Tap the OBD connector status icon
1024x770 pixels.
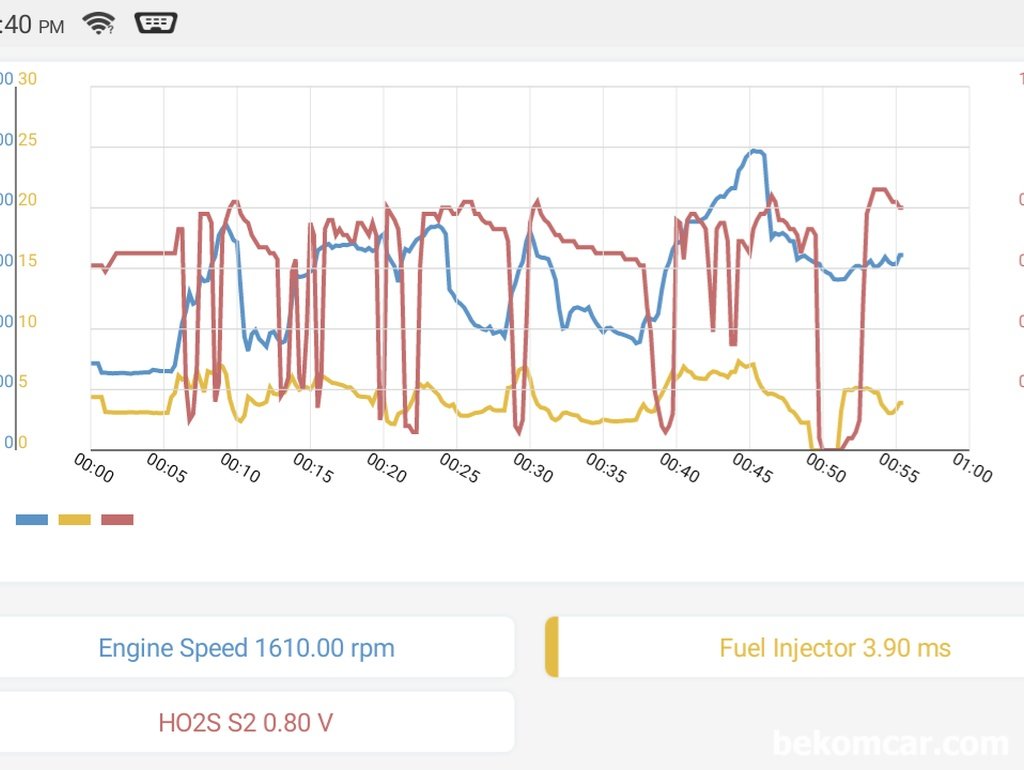coord(155,23)
